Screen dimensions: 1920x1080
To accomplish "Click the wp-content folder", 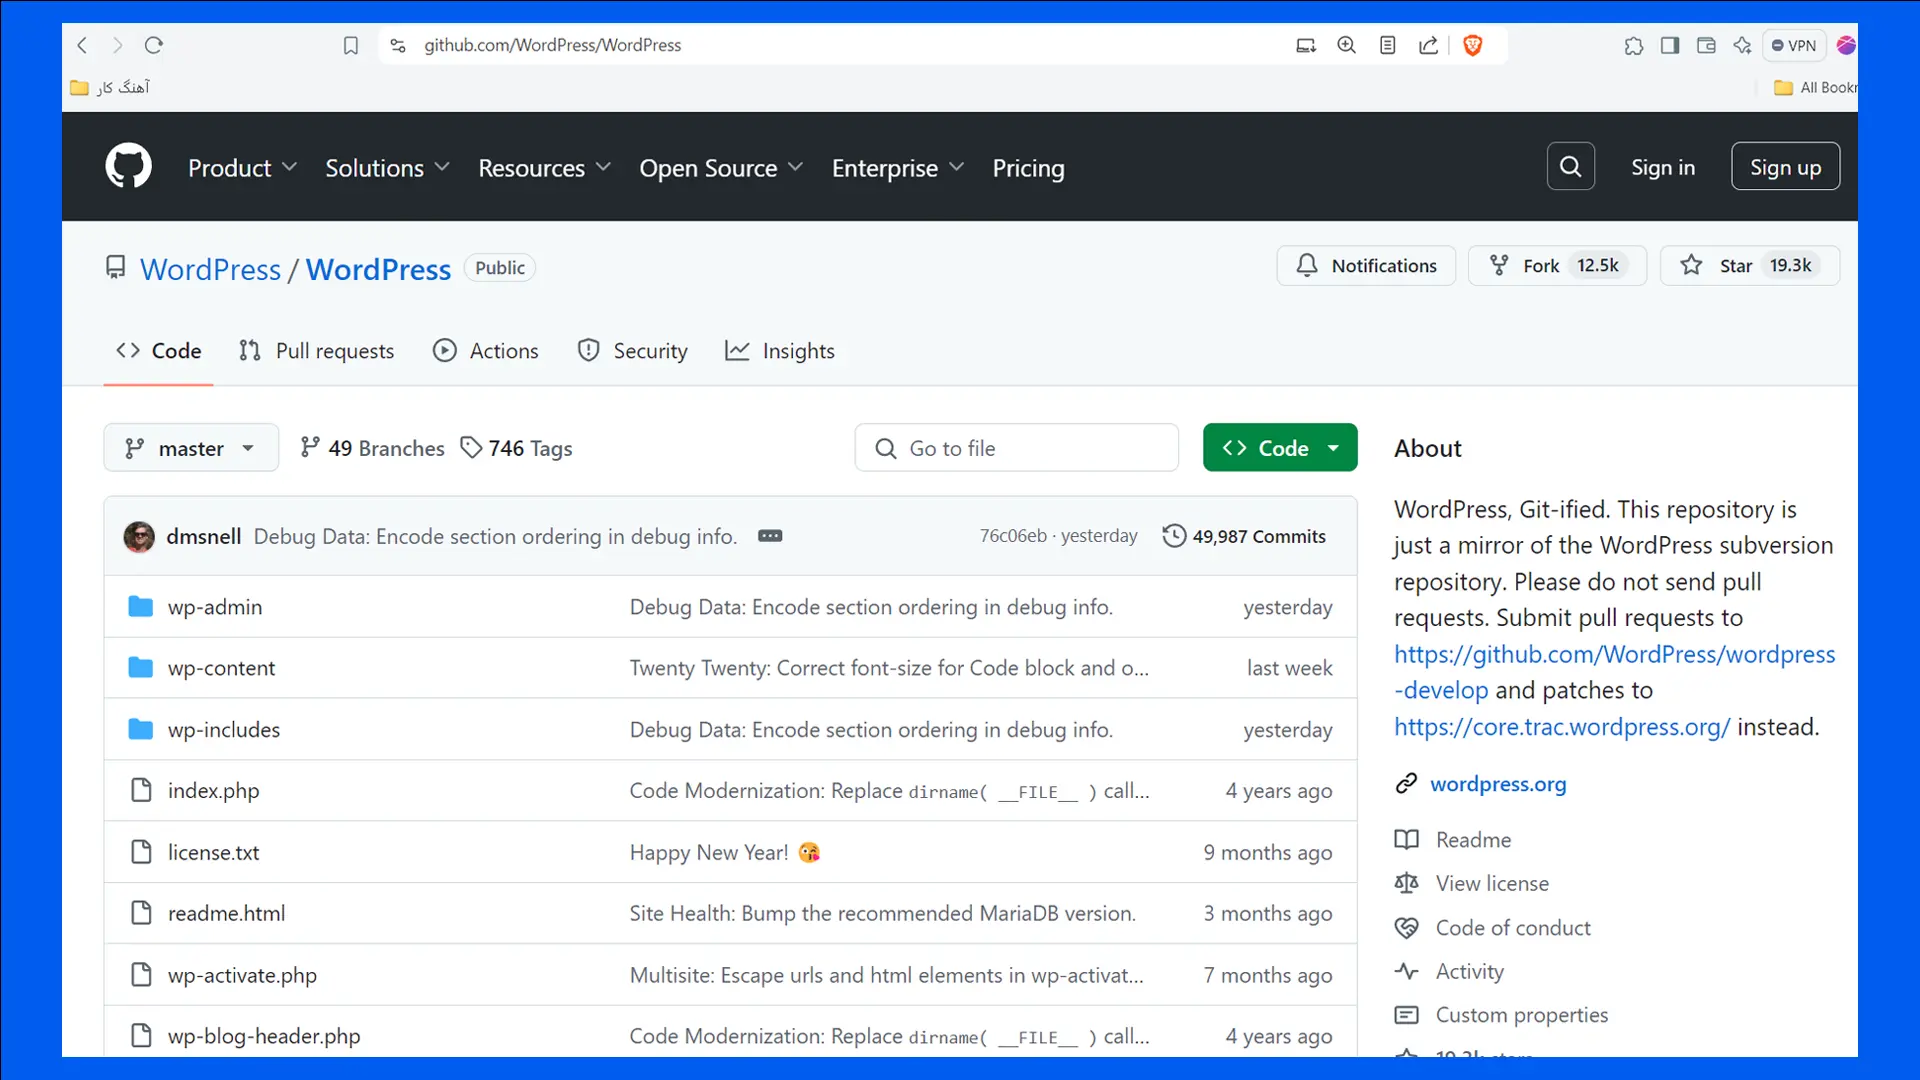I will tap(222, 667).
